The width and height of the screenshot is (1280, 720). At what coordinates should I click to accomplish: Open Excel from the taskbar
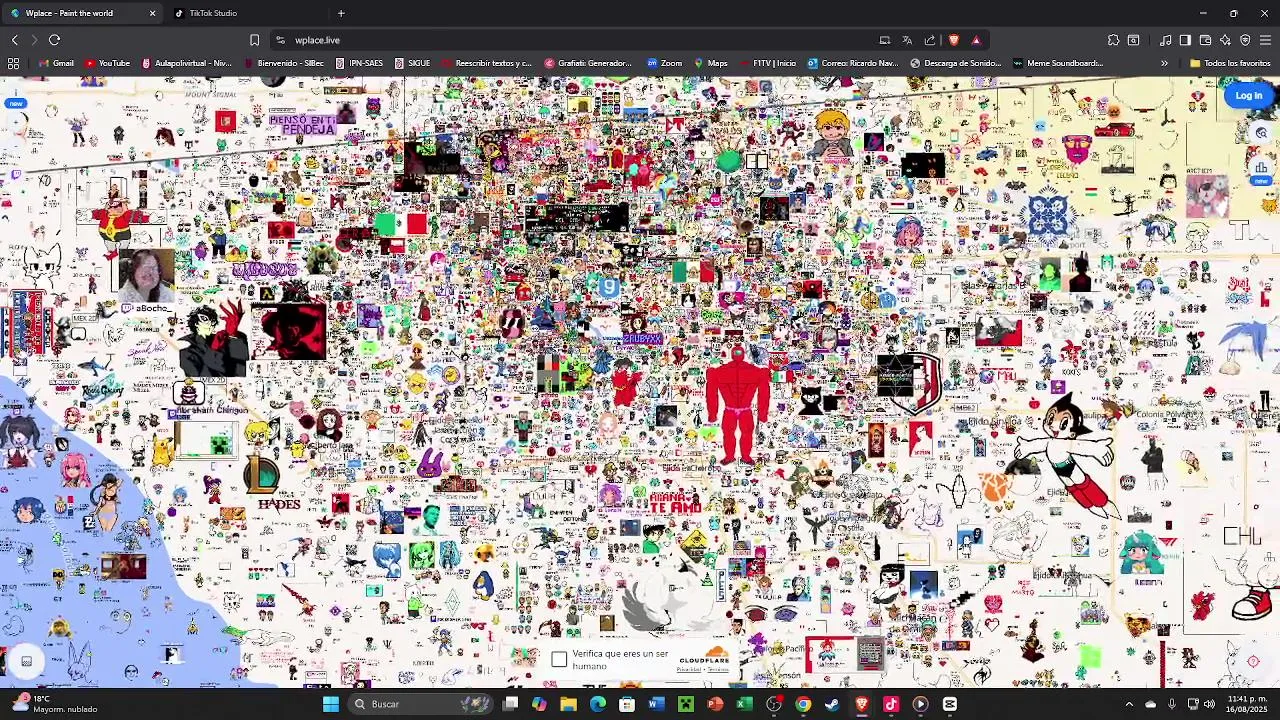pyautogui.click(x=744, y=704)
